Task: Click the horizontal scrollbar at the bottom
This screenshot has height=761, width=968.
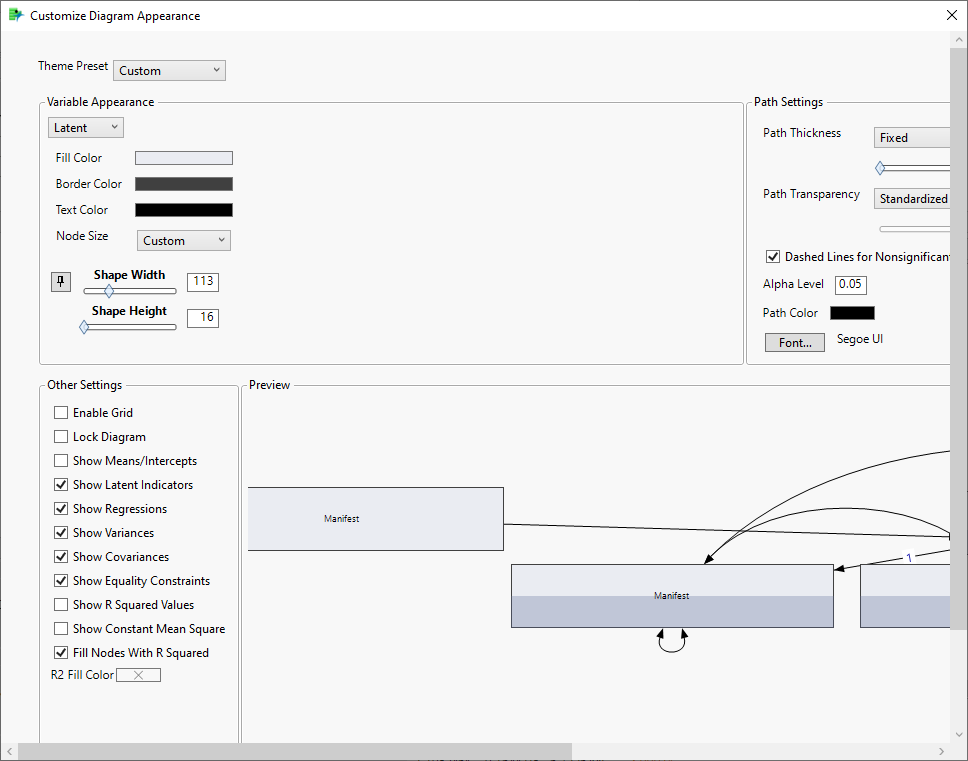Action: coord(295,750)
